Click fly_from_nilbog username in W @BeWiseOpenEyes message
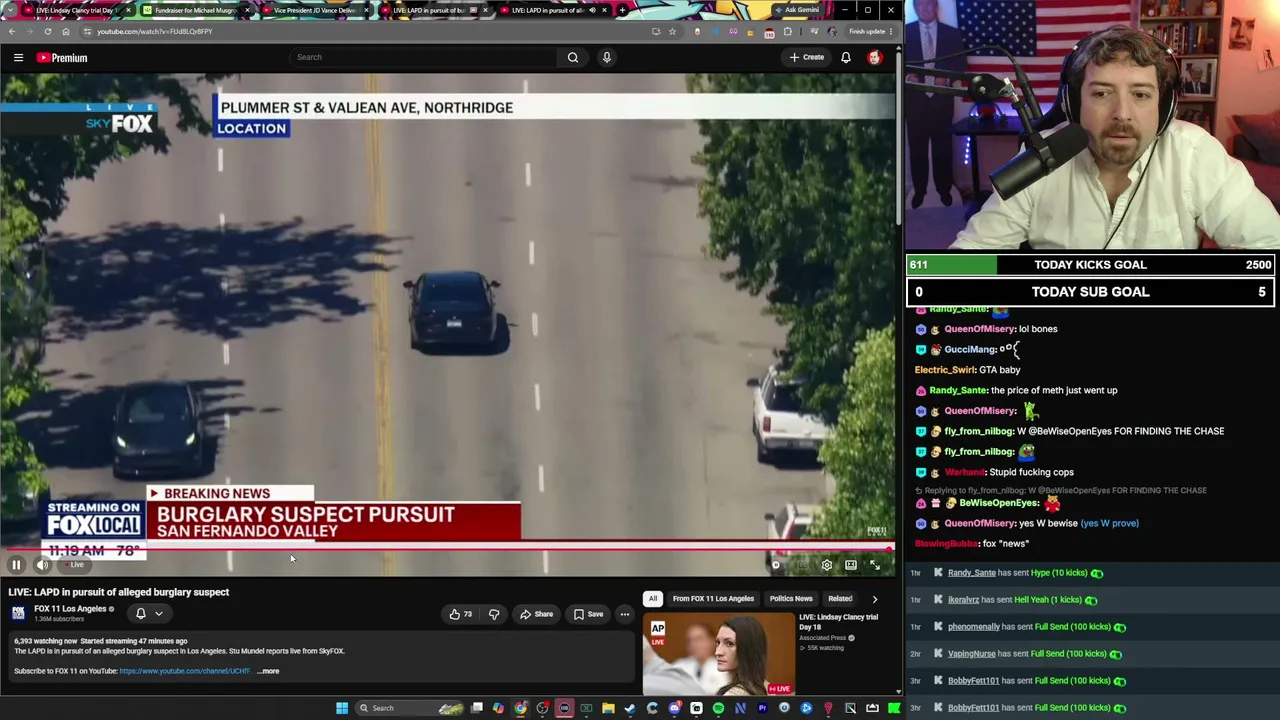This screenshot has height=720, width=1280. 979,431
